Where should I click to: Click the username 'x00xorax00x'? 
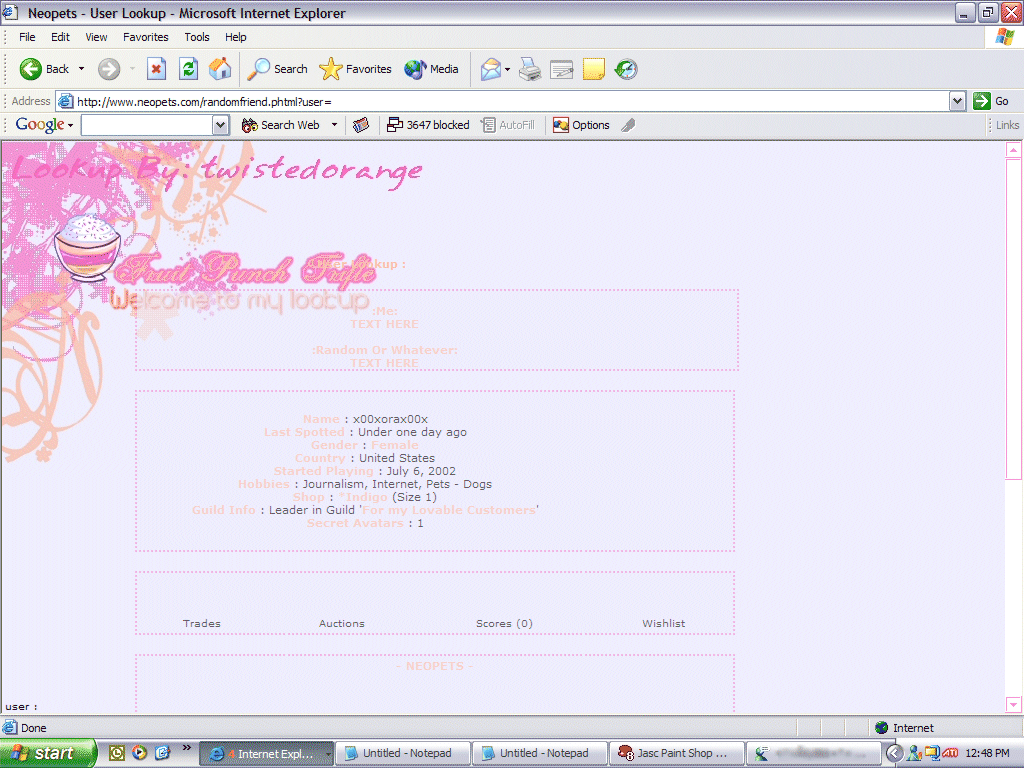click(390, 419)
